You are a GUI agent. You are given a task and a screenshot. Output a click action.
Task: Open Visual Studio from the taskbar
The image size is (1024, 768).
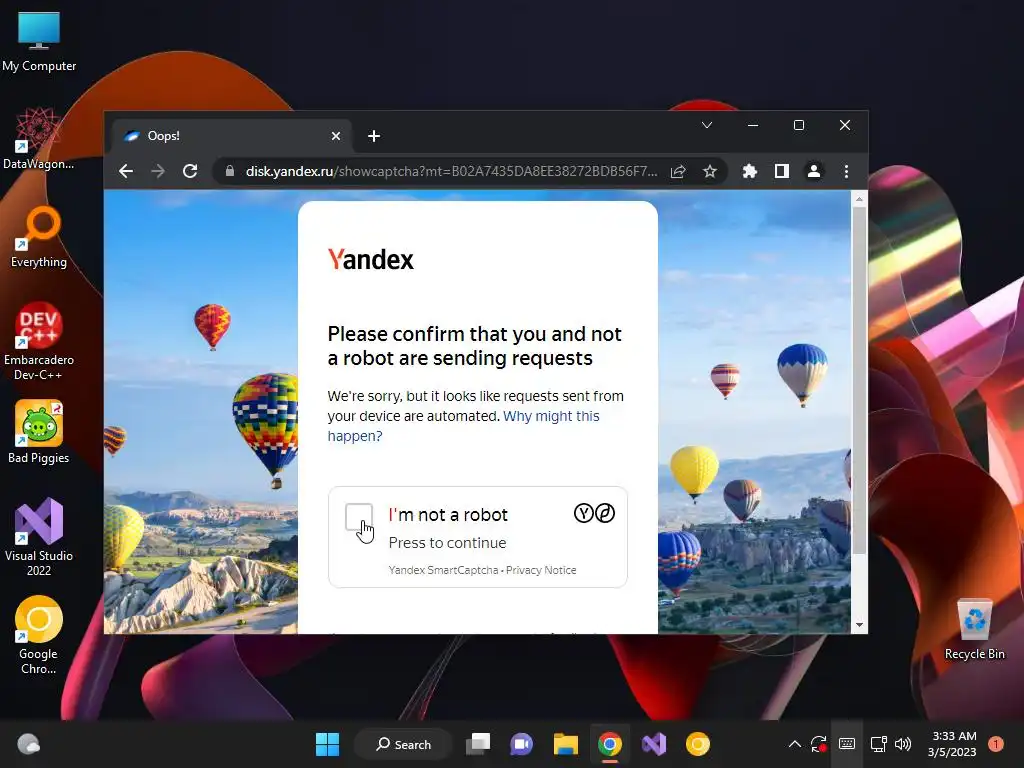point(654,744)
